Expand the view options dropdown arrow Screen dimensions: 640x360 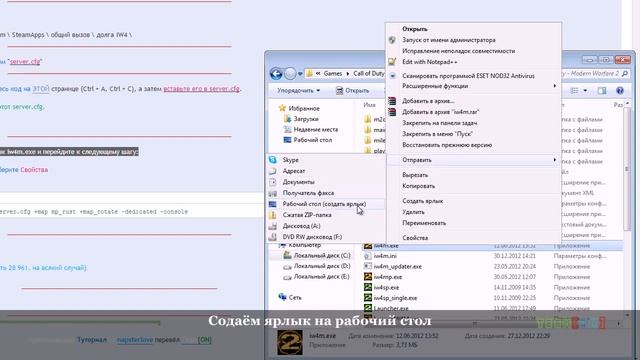(x=585, y=91)
